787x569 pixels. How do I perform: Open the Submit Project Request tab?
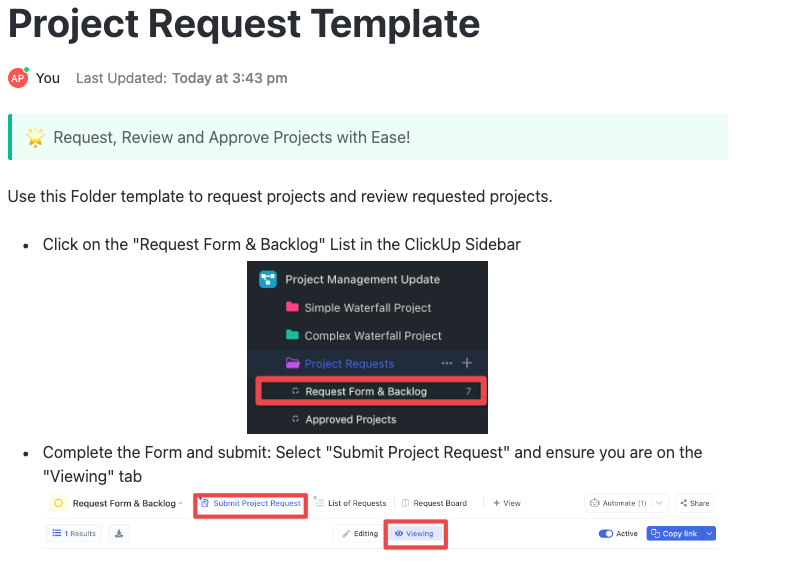[x=250, y=503]
